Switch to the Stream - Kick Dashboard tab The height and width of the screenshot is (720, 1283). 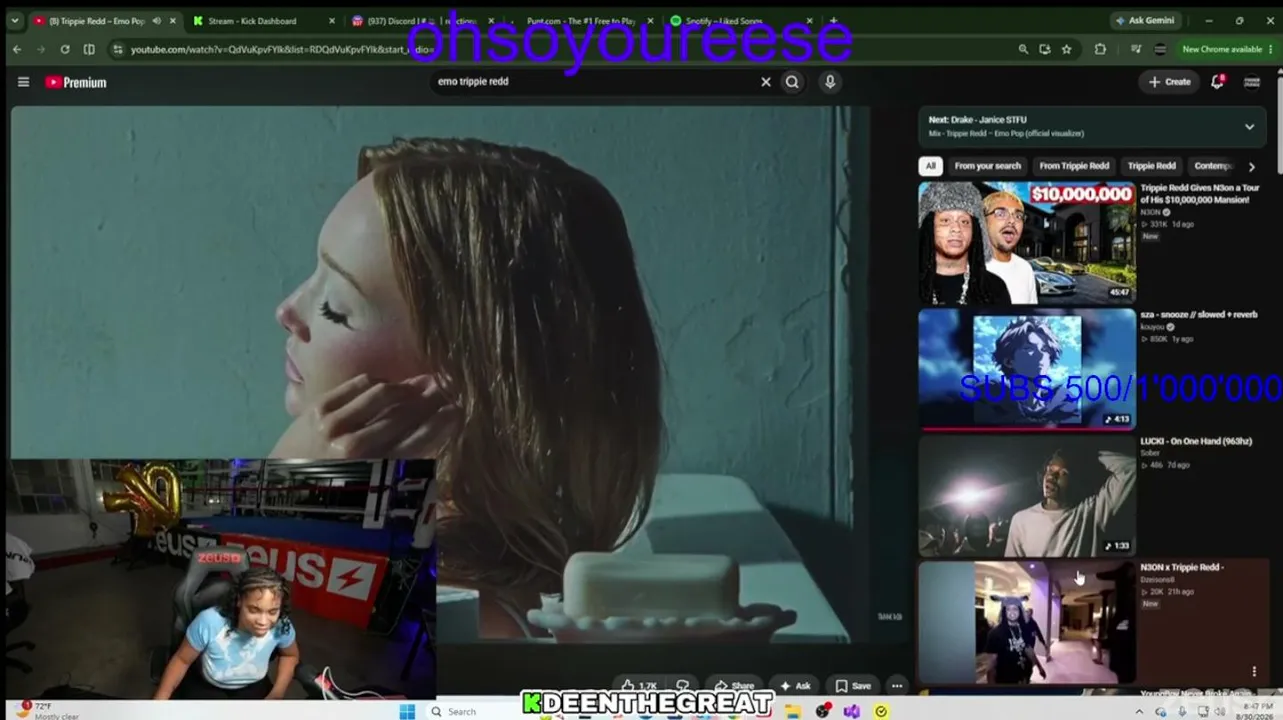262,21
